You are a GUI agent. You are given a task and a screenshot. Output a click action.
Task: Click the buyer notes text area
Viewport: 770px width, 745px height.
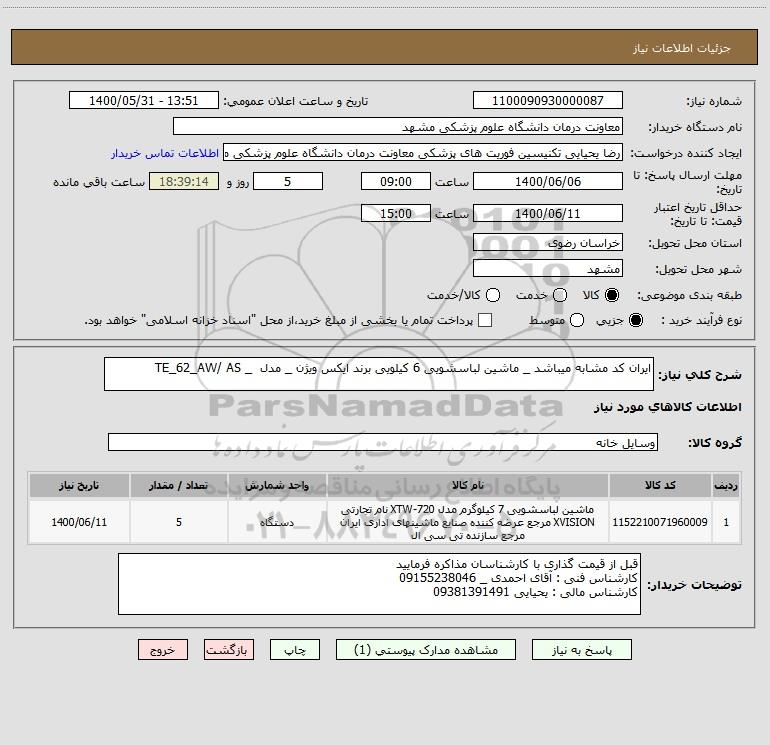(379, 584)
